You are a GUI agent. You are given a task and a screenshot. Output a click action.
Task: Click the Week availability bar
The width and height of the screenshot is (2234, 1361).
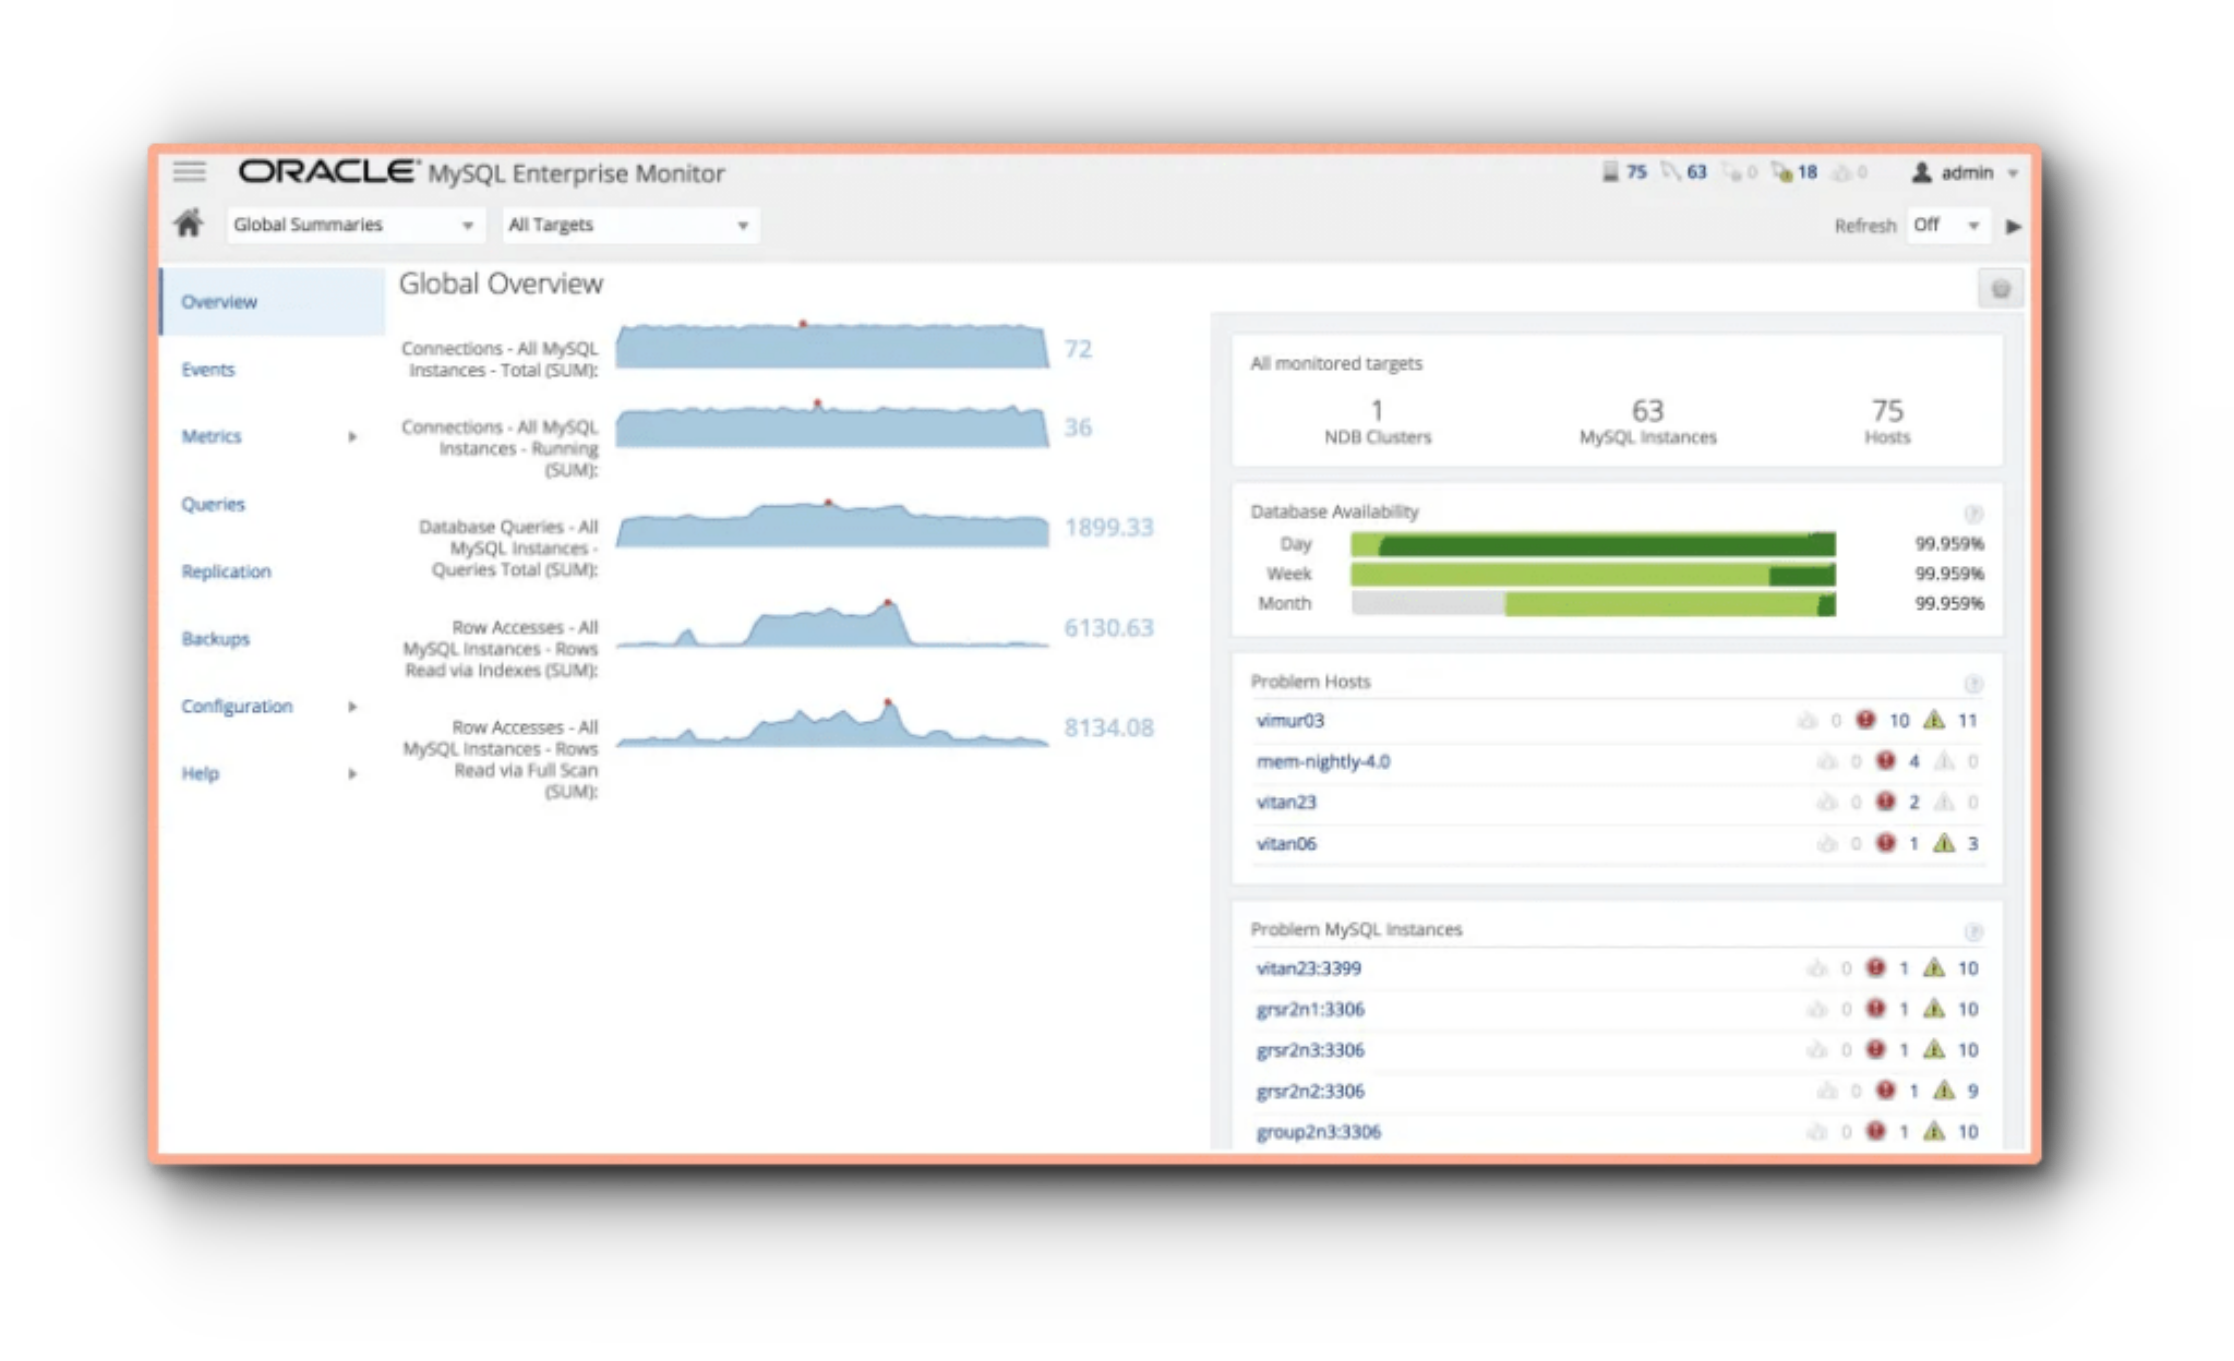tap(1593, 574)
